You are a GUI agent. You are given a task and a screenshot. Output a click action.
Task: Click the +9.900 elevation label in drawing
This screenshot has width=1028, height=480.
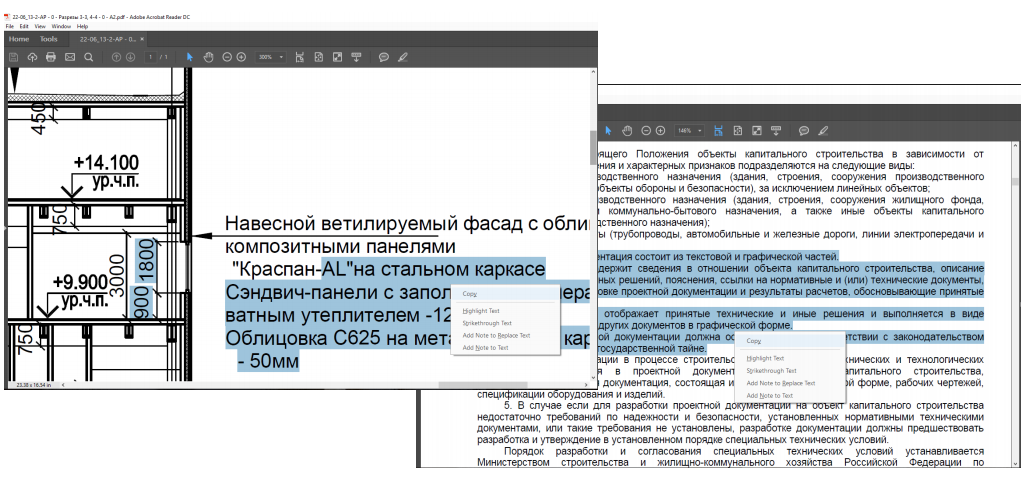81,283
